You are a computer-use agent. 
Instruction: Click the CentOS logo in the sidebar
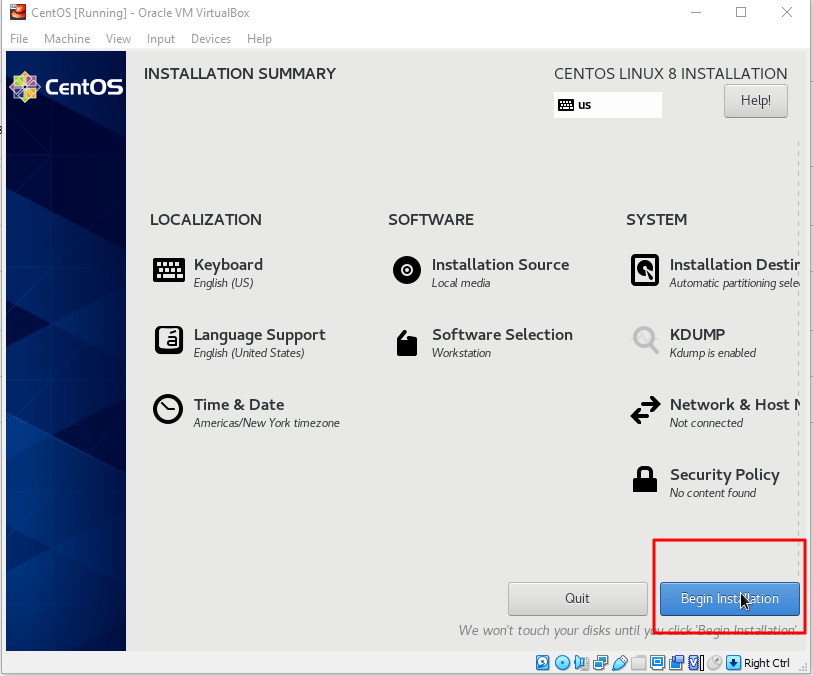66,87
